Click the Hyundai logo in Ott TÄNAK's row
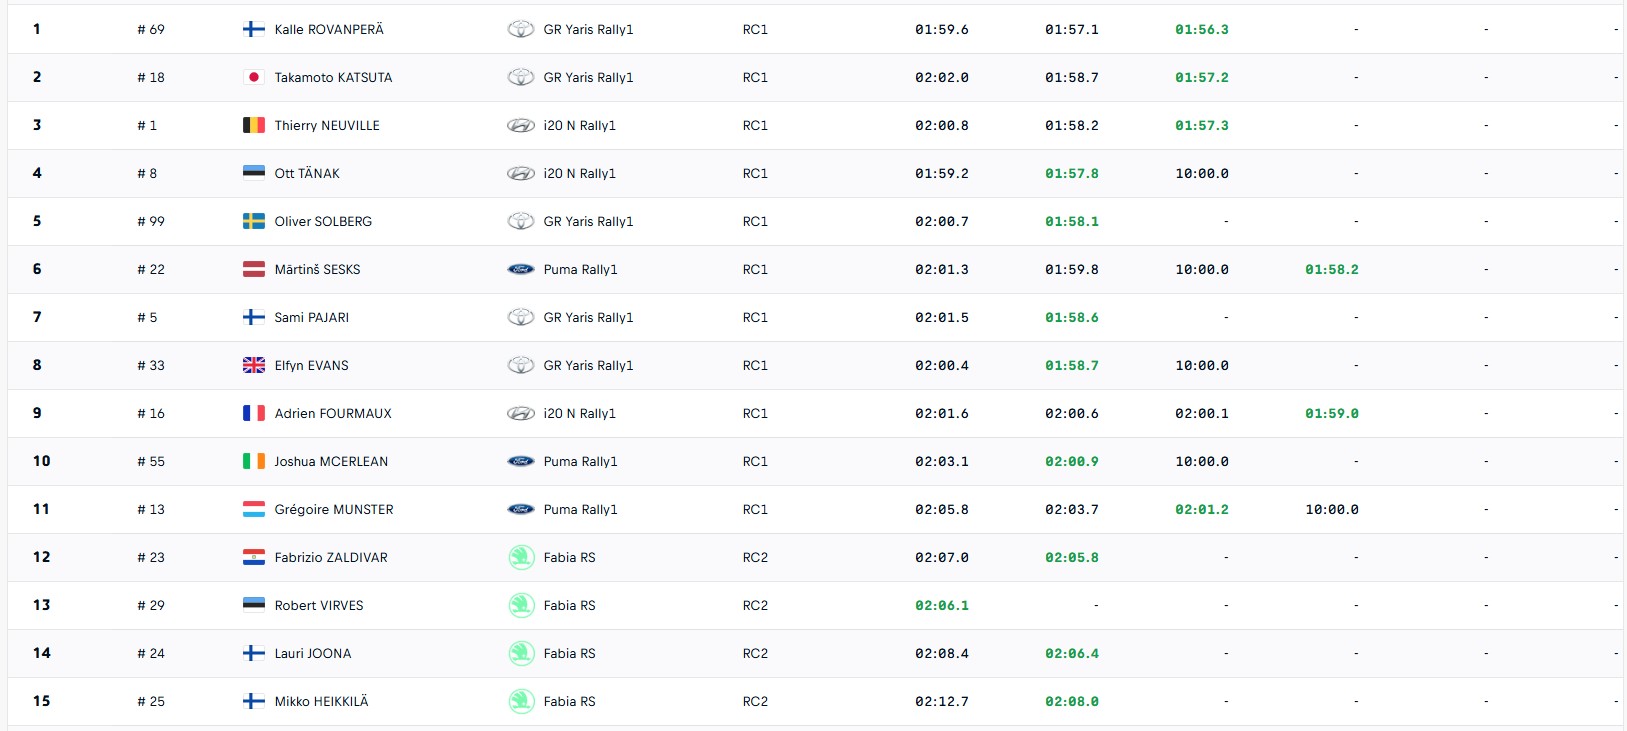 (521, 173)
